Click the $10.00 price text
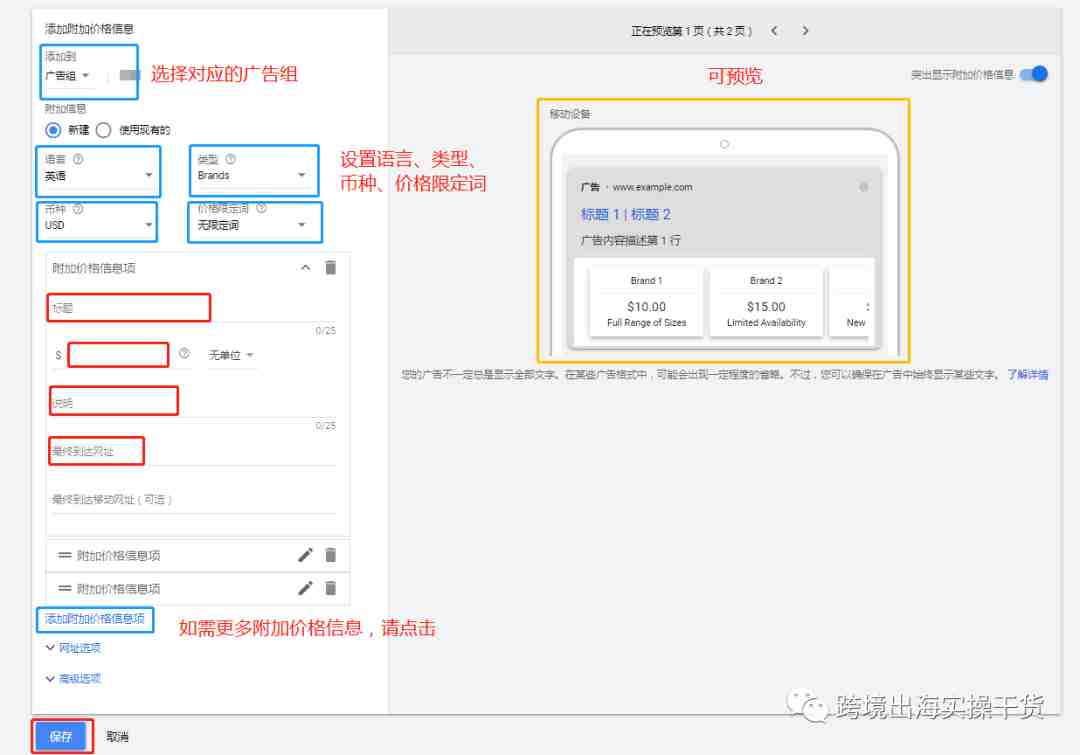1080x755 pixels. (x=646, y=307)
